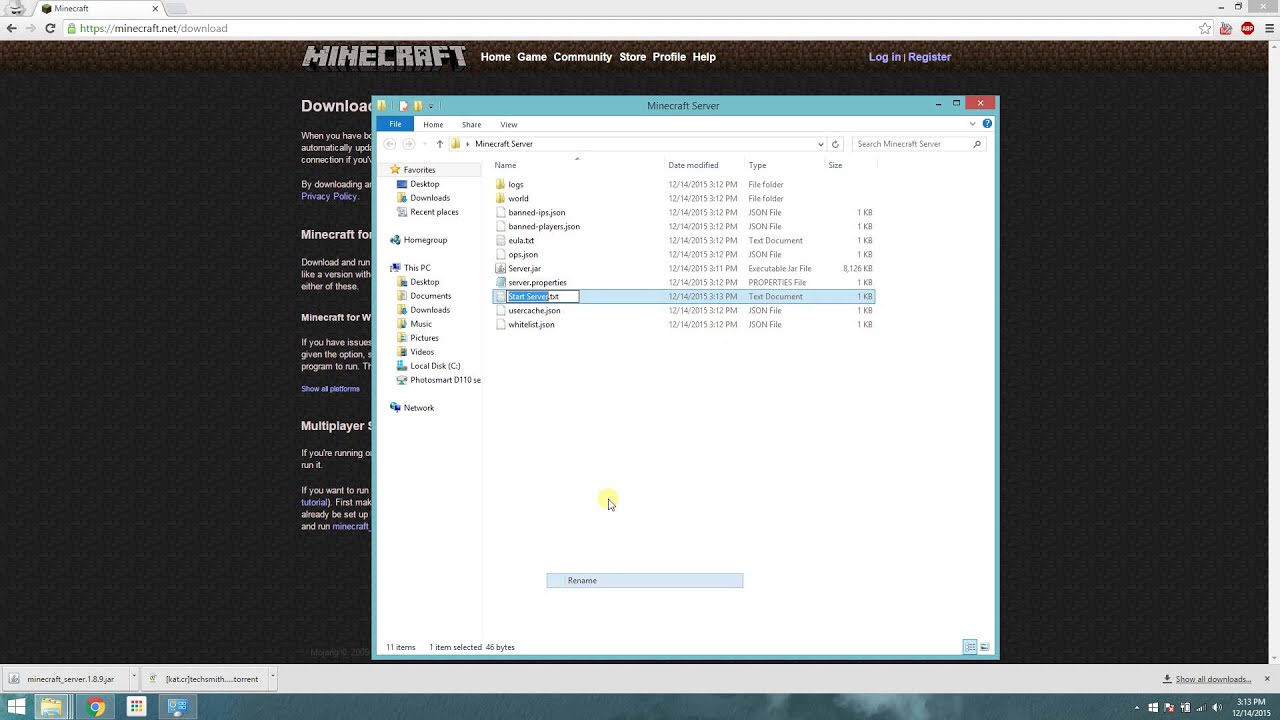
Task: Go back in Chrome browser
Action: (x=11, y=28)
